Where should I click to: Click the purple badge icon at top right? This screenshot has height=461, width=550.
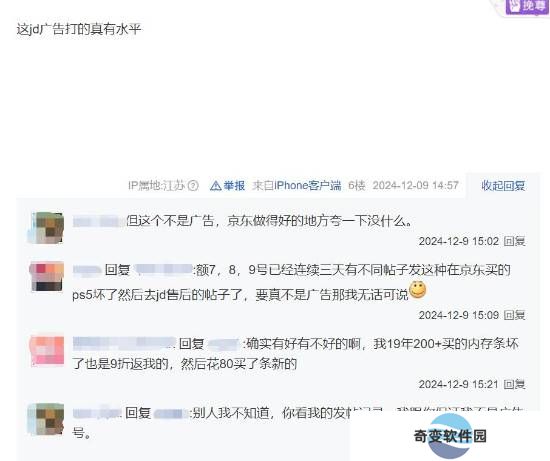(x=526, y=6)
